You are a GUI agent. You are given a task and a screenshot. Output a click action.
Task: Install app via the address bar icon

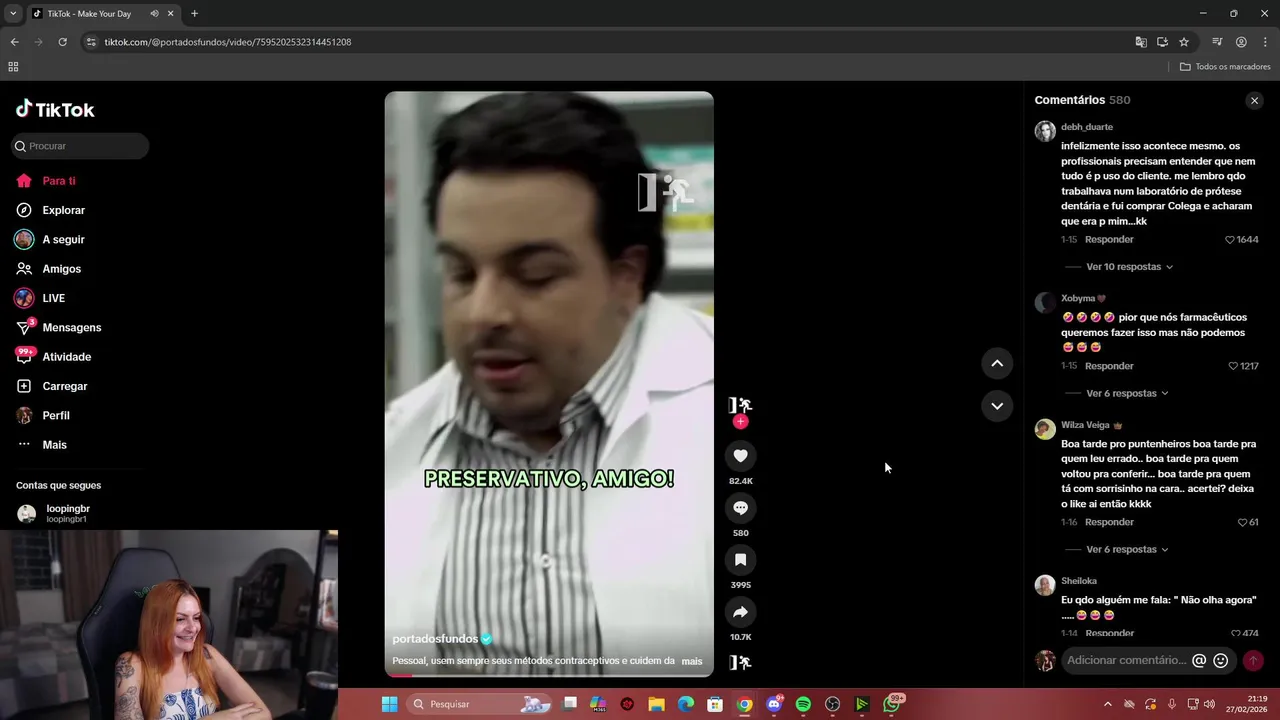[1162, 42]
